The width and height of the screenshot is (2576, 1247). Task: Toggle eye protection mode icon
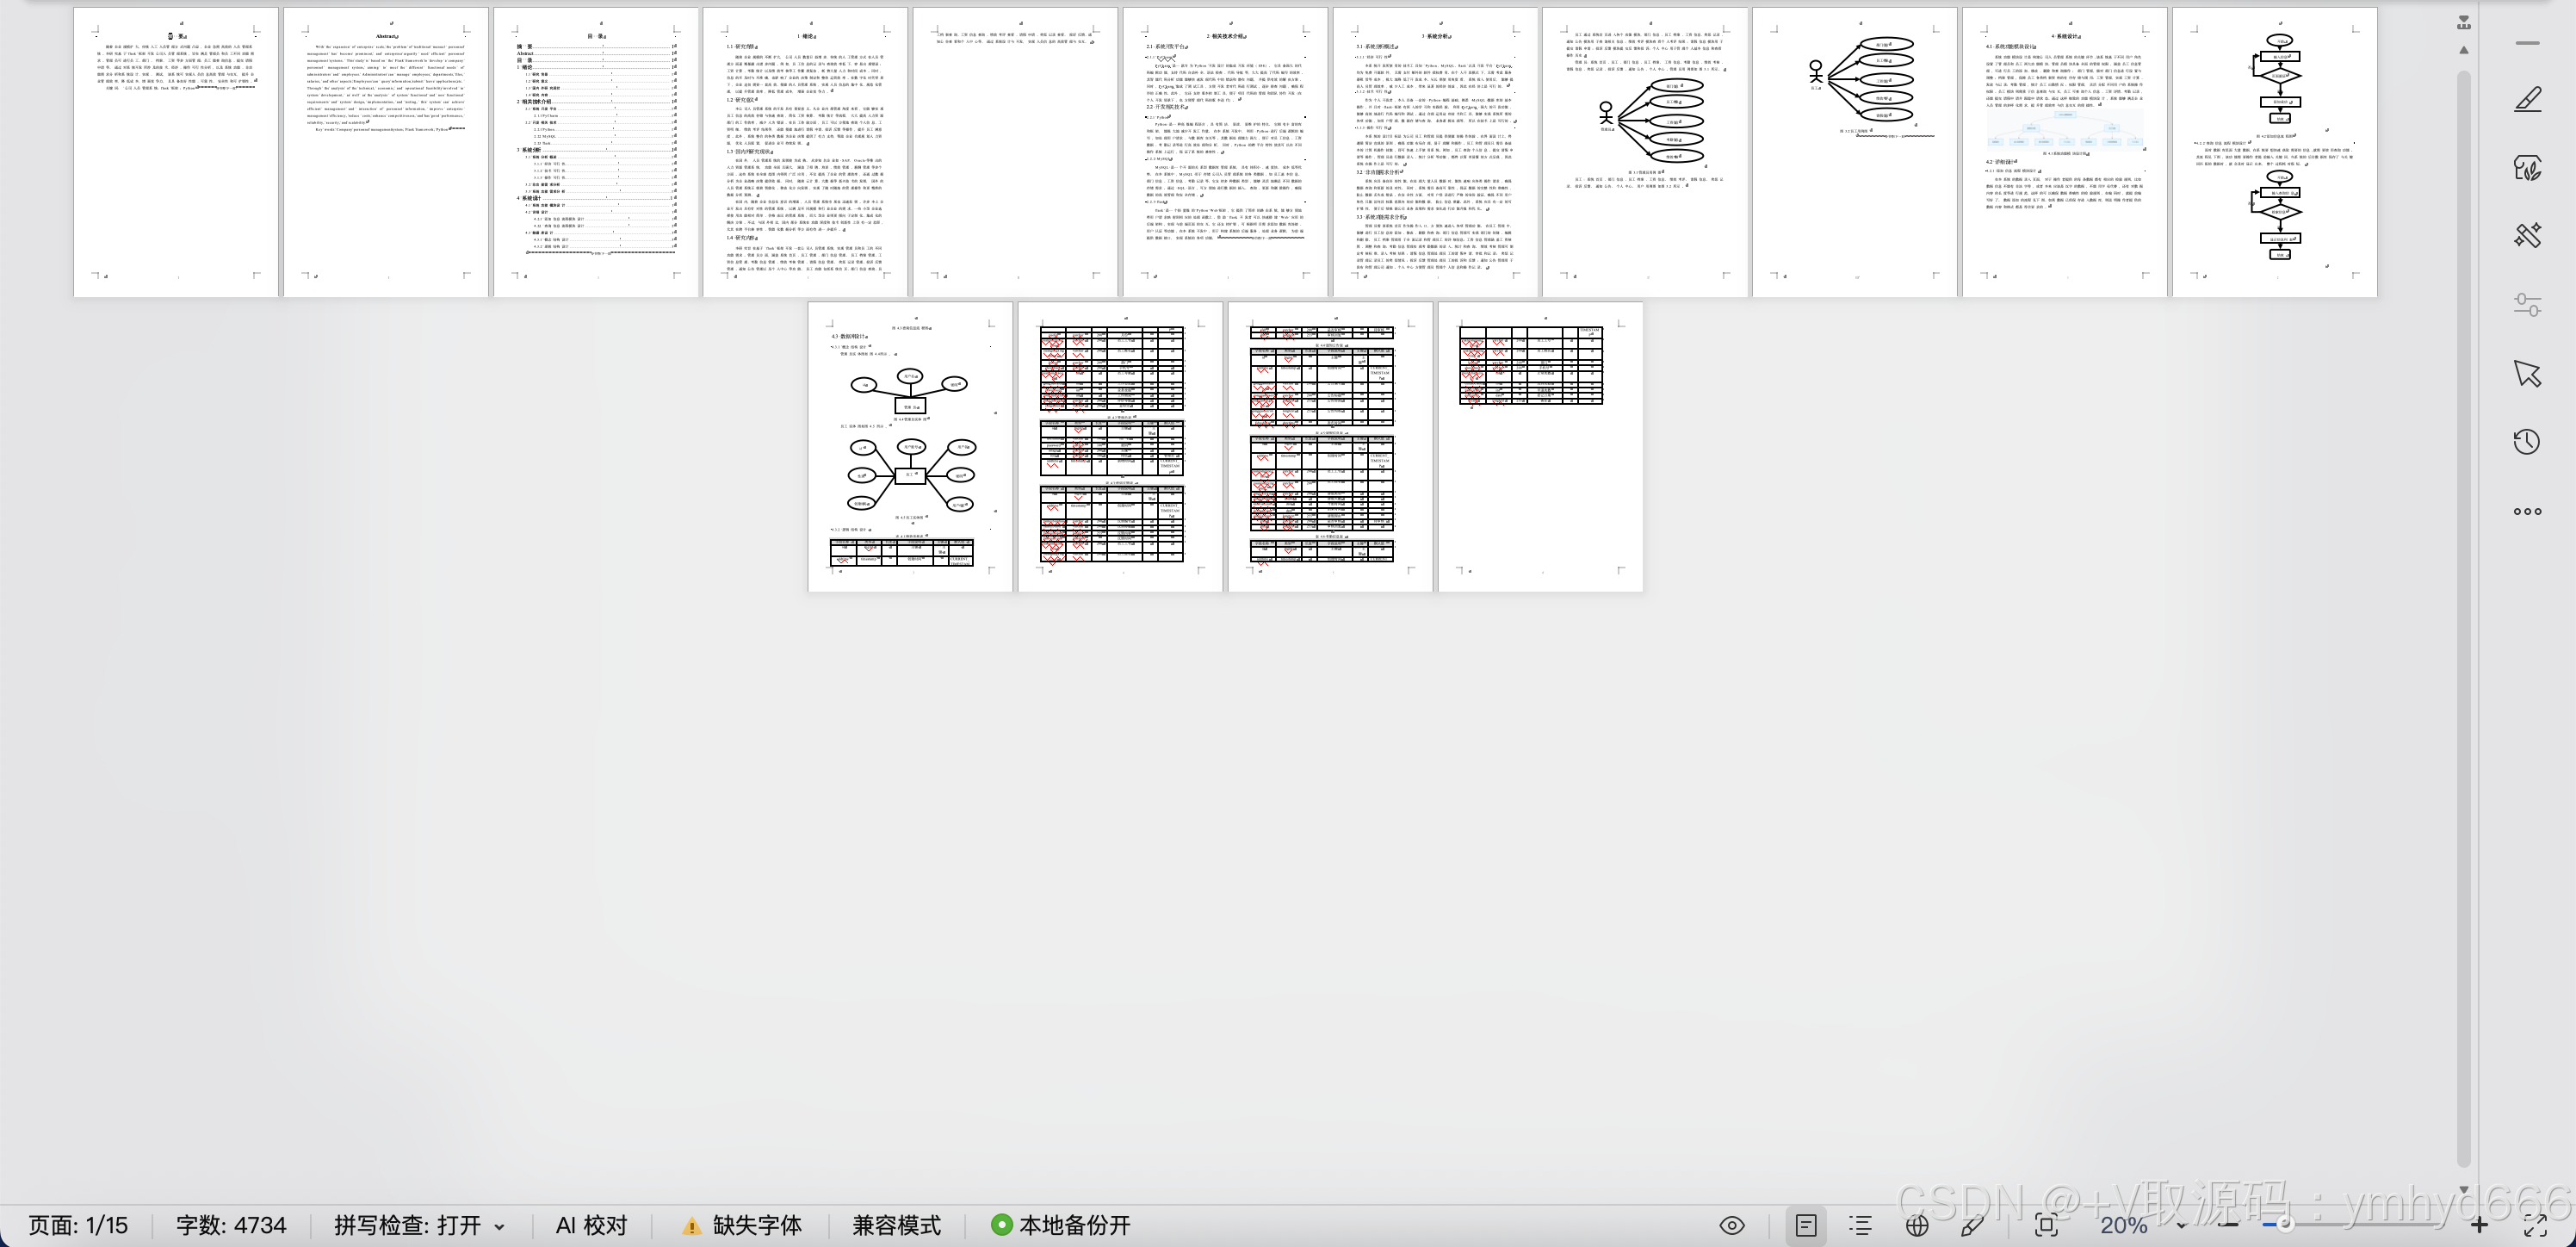click(x=1732, y=1226)
